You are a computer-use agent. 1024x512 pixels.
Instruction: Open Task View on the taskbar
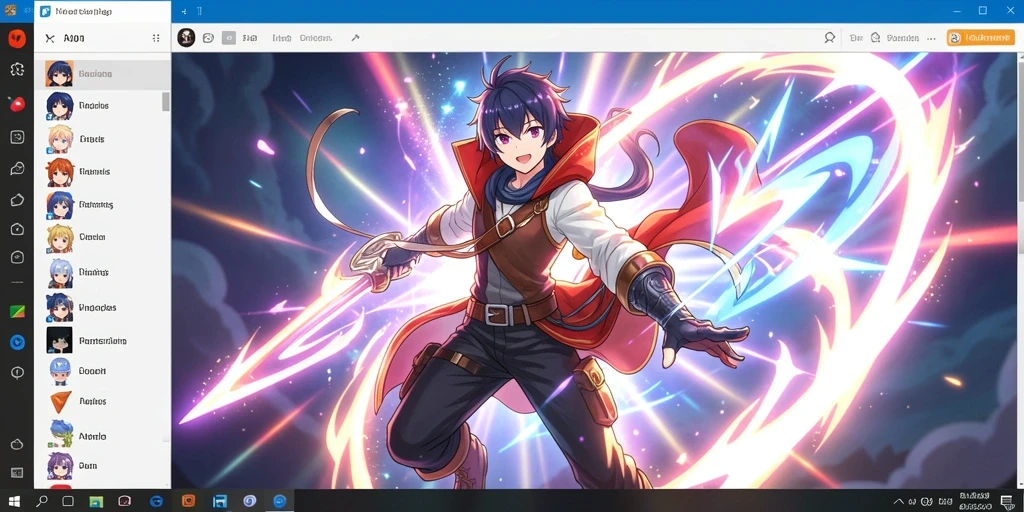point(68,501)
